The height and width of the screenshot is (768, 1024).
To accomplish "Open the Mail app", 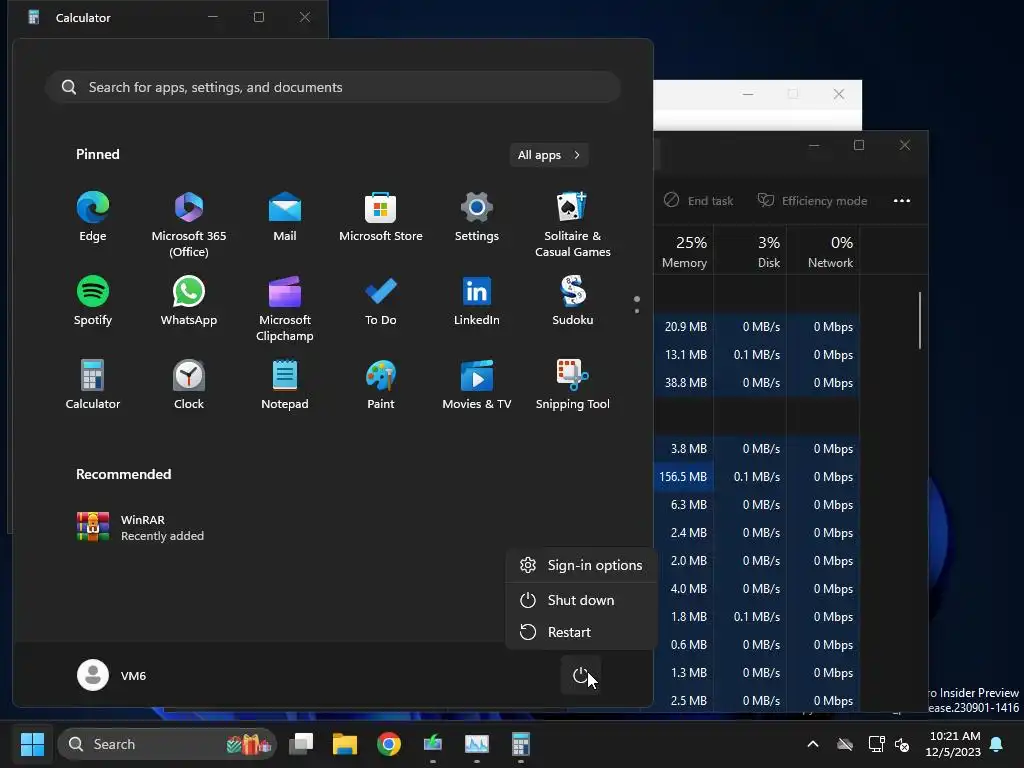I will (x=285, y=218).
